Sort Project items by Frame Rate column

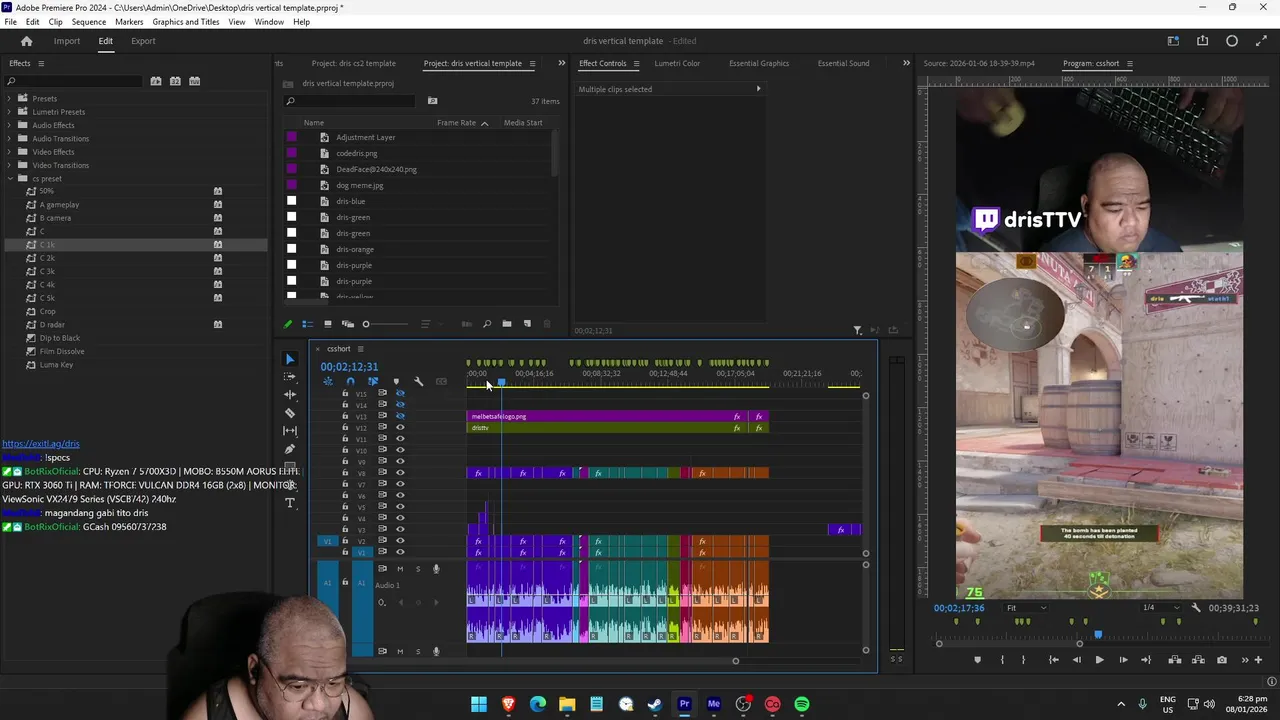pos(456,123)
